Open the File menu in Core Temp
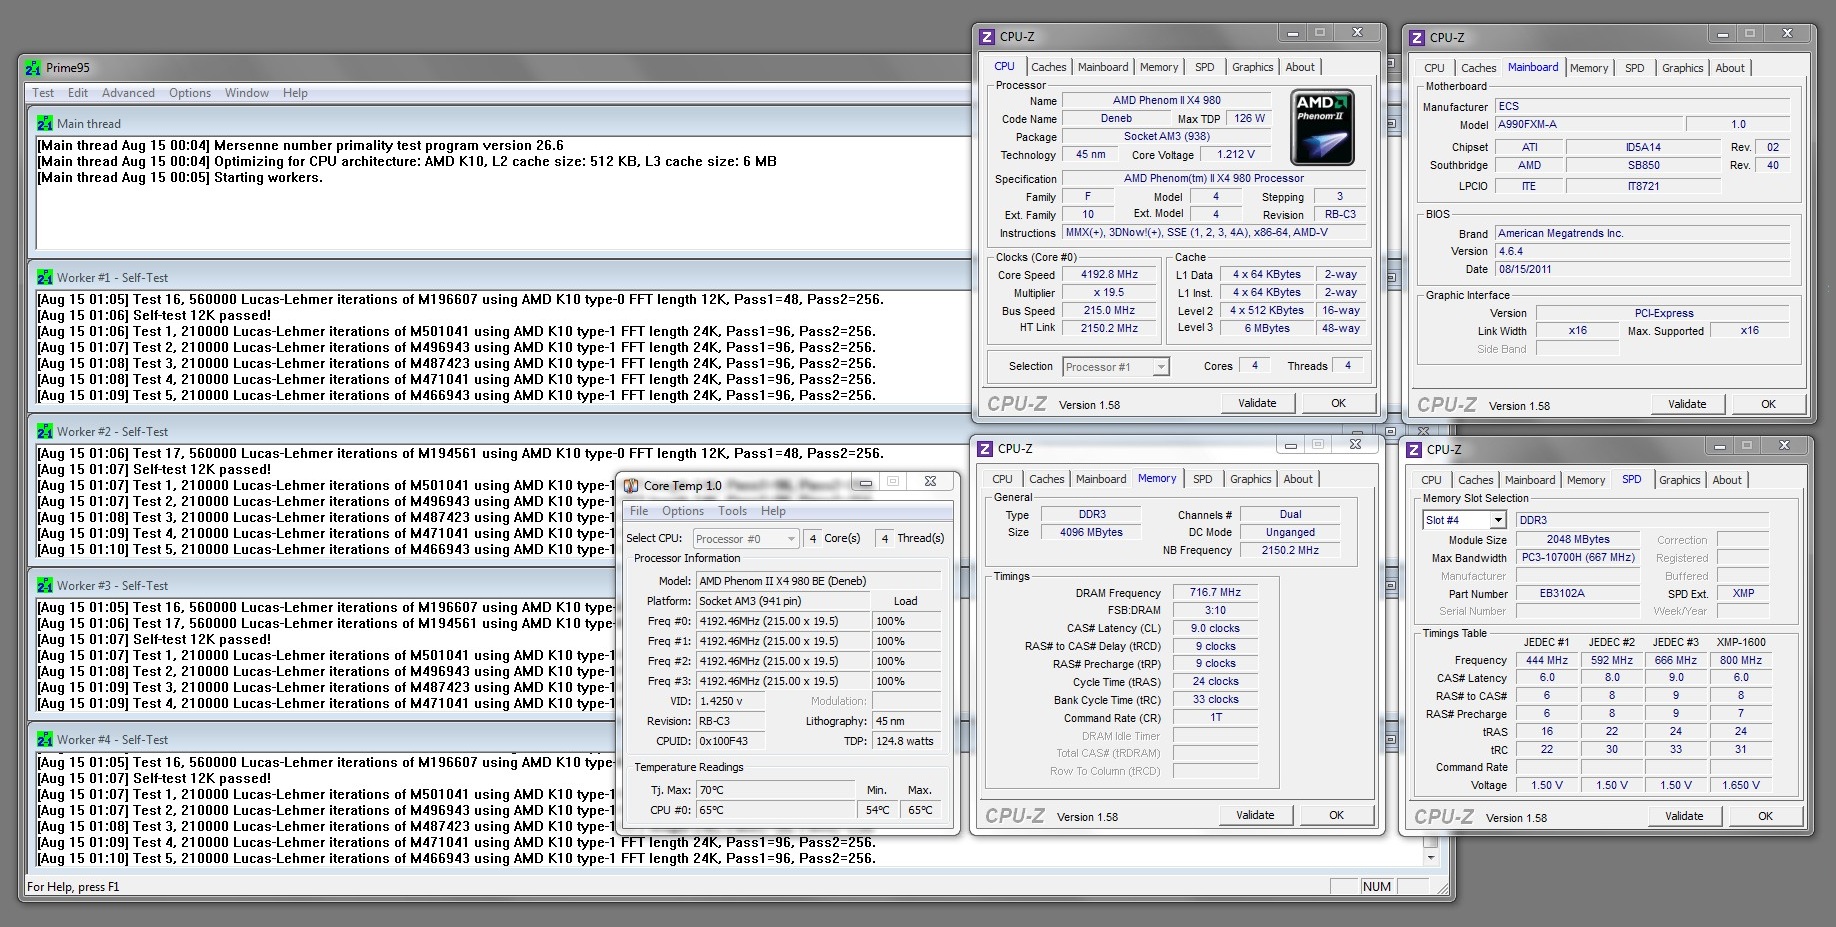 tap(639, 511)
